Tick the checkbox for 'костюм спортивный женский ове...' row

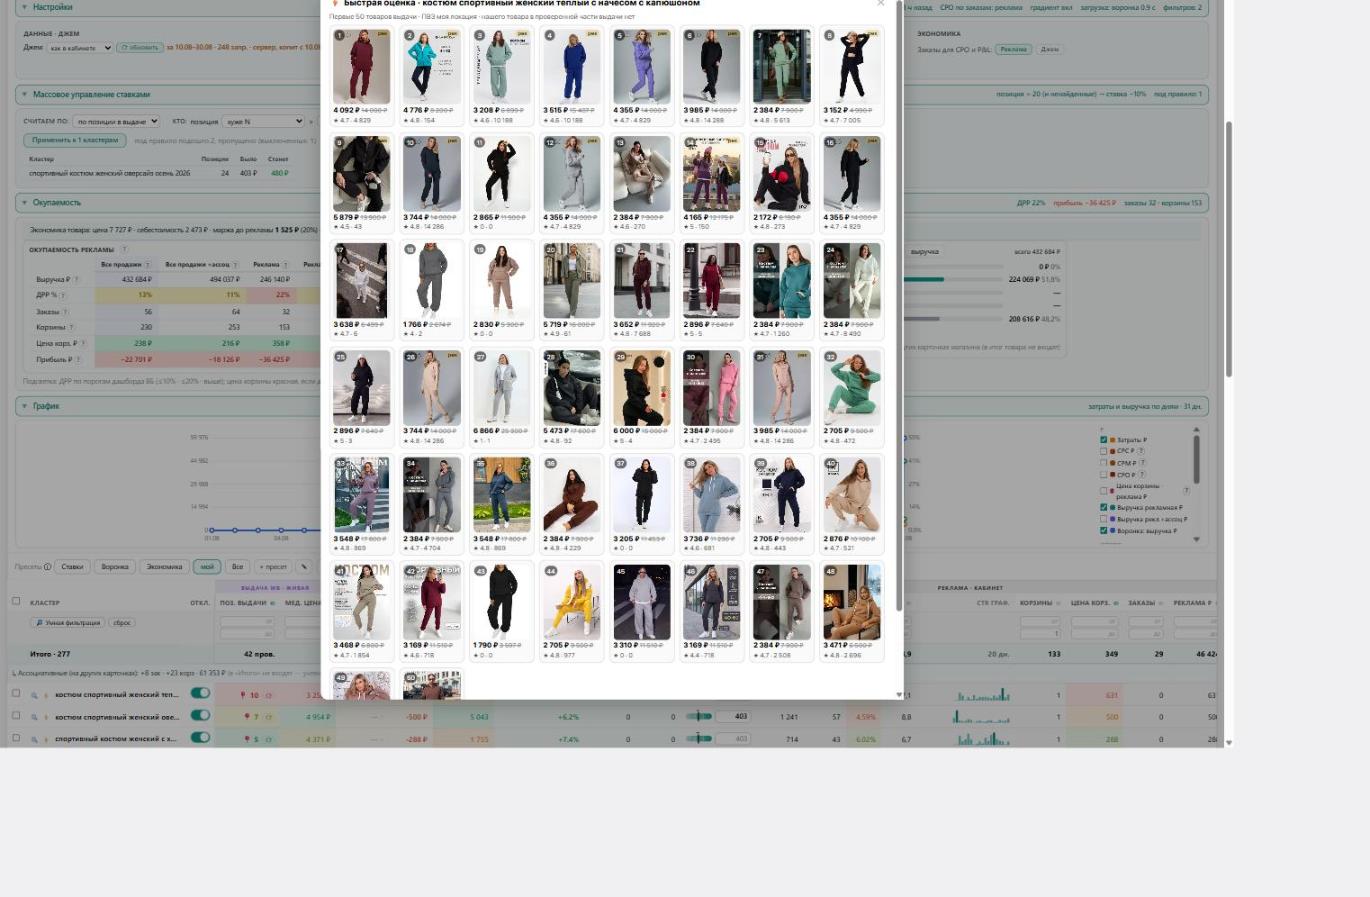click(16, 715)
